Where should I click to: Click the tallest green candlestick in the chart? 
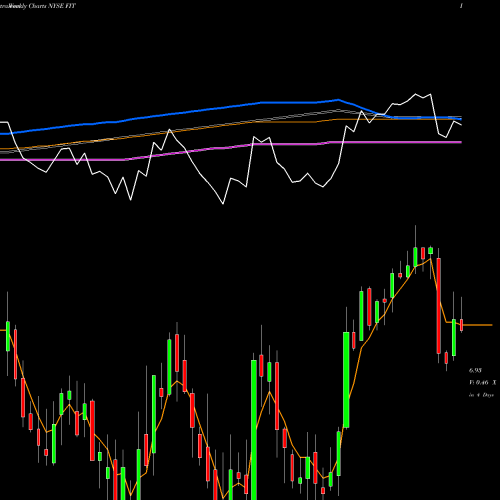(x=254, y=430)
